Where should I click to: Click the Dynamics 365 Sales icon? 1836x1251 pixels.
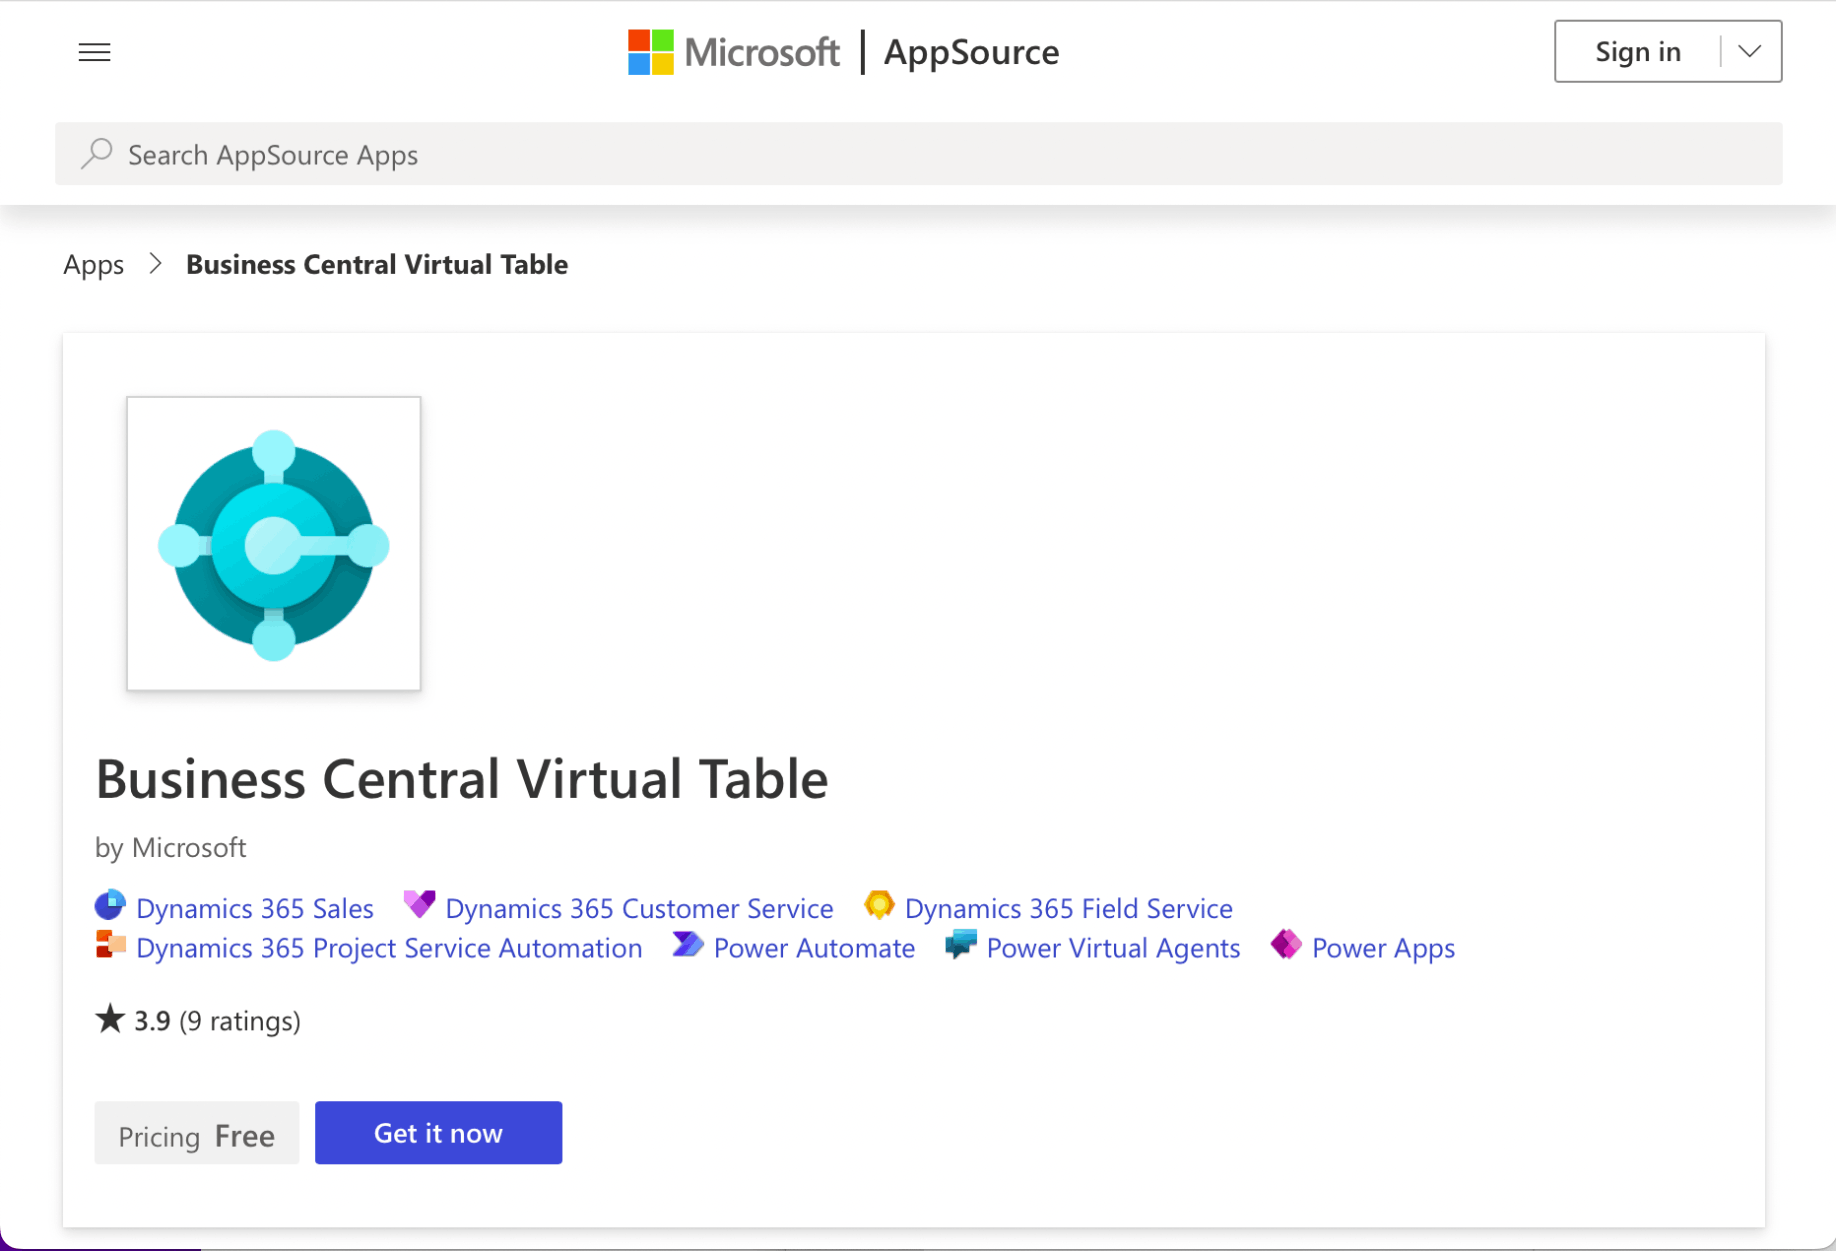(110, 906)
